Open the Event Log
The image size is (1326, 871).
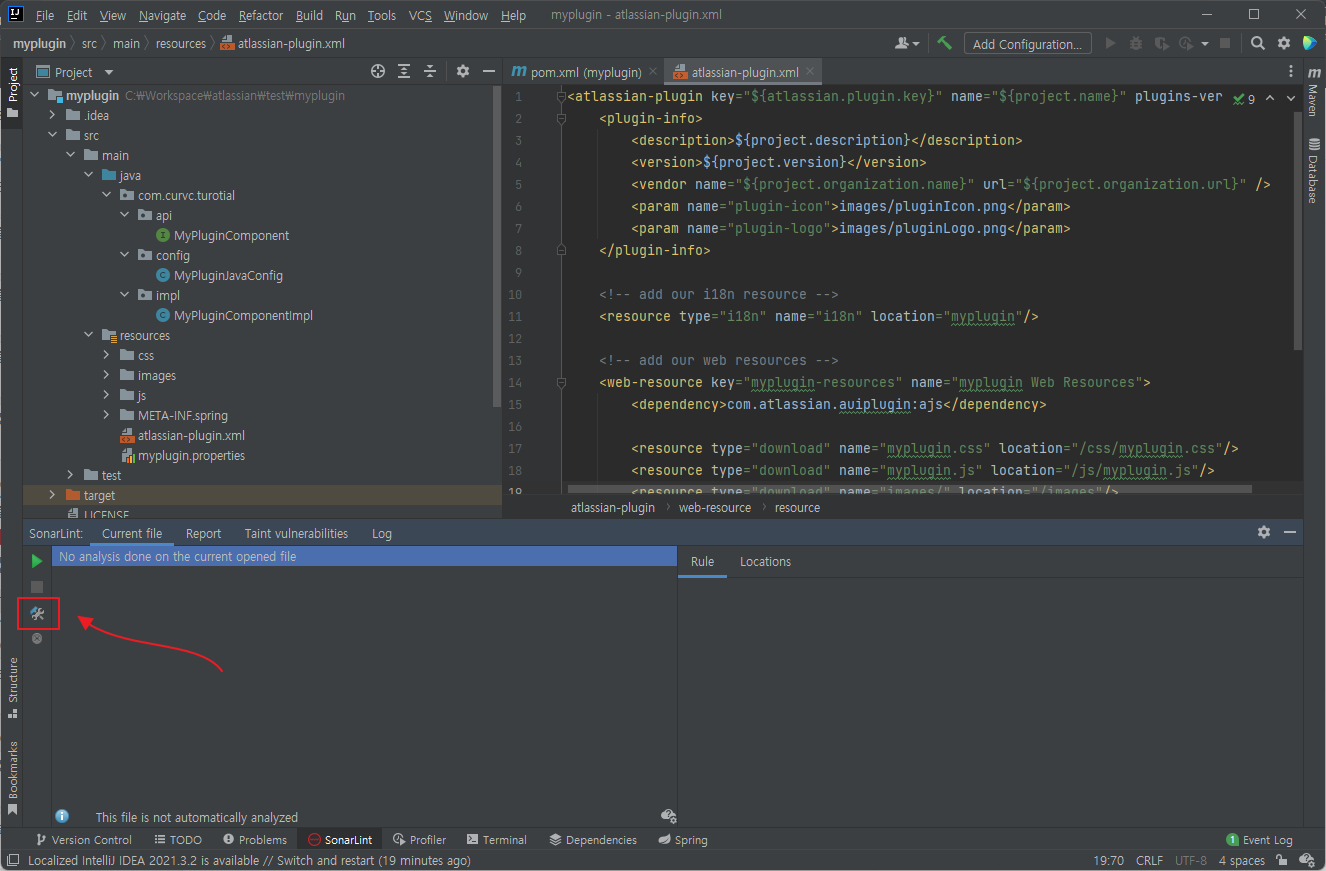[1259, 840]
